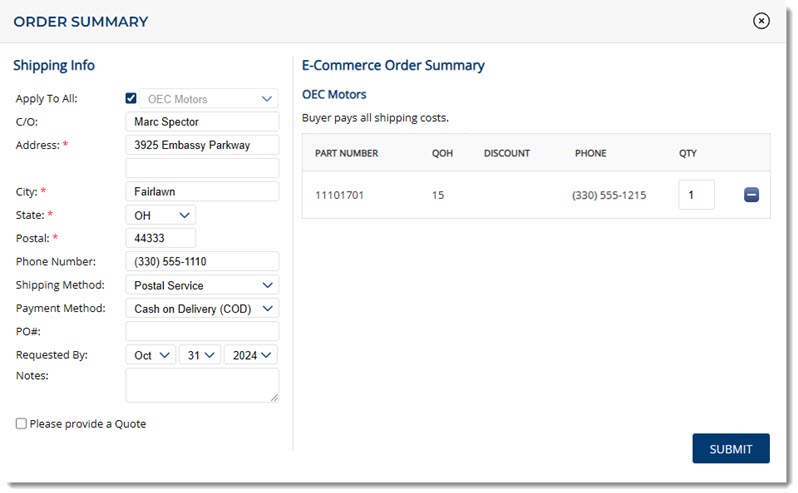Open the OEC Motors dealer dropdown
Image resolution: width=798 pixels, height=493 pixels.
point(209,99)
